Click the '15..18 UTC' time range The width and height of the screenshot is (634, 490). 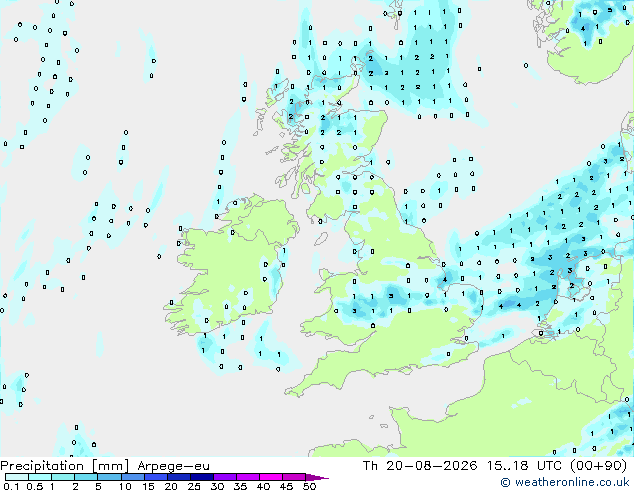[x=524, y=466]
